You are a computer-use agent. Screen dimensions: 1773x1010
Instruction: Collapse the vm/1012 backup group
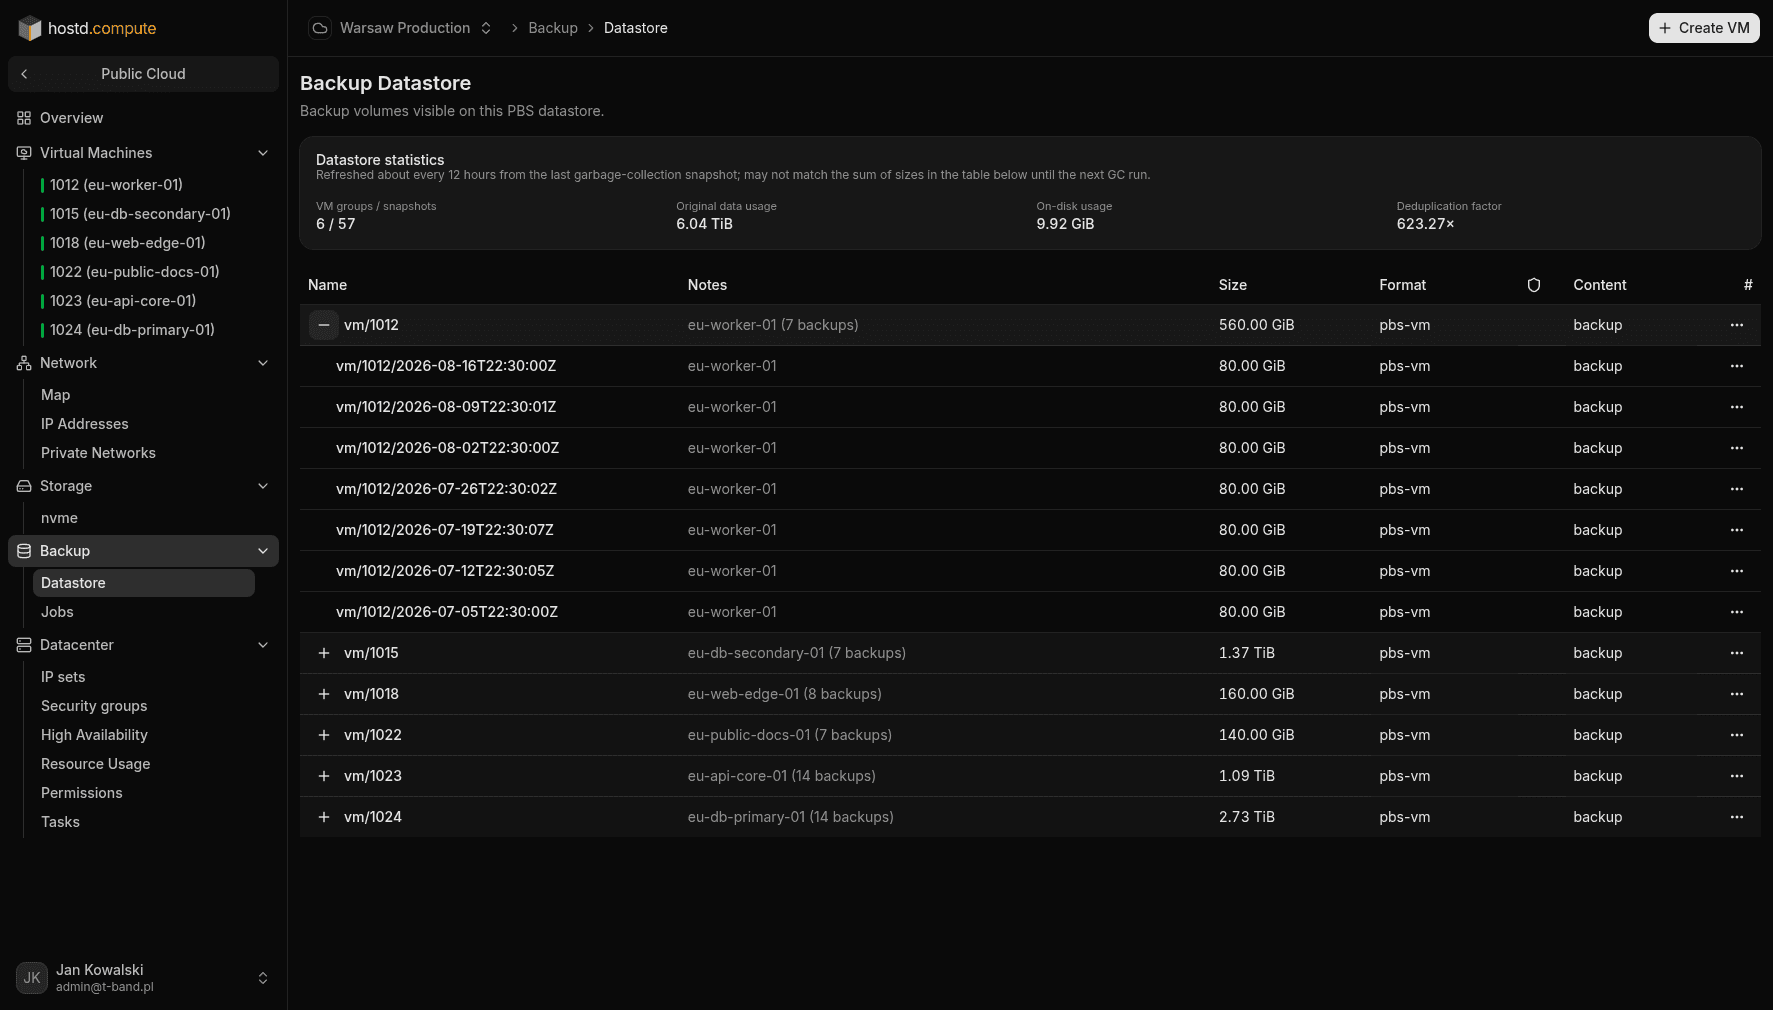tap(324, 325)
